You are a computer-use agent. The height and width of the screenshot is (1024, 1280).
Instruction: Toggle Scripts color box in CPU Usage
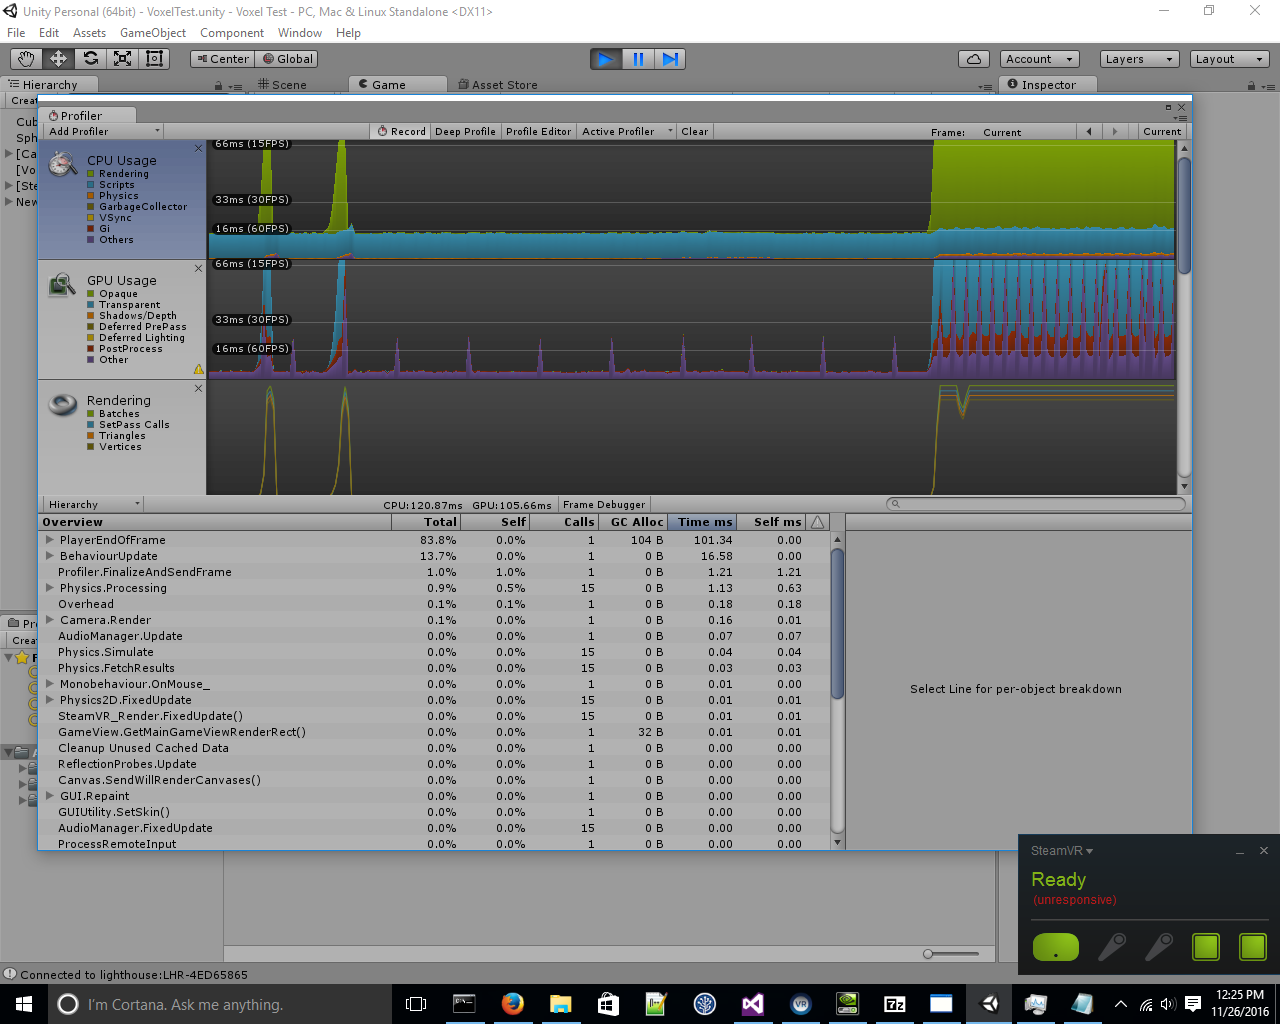point(91,185)
